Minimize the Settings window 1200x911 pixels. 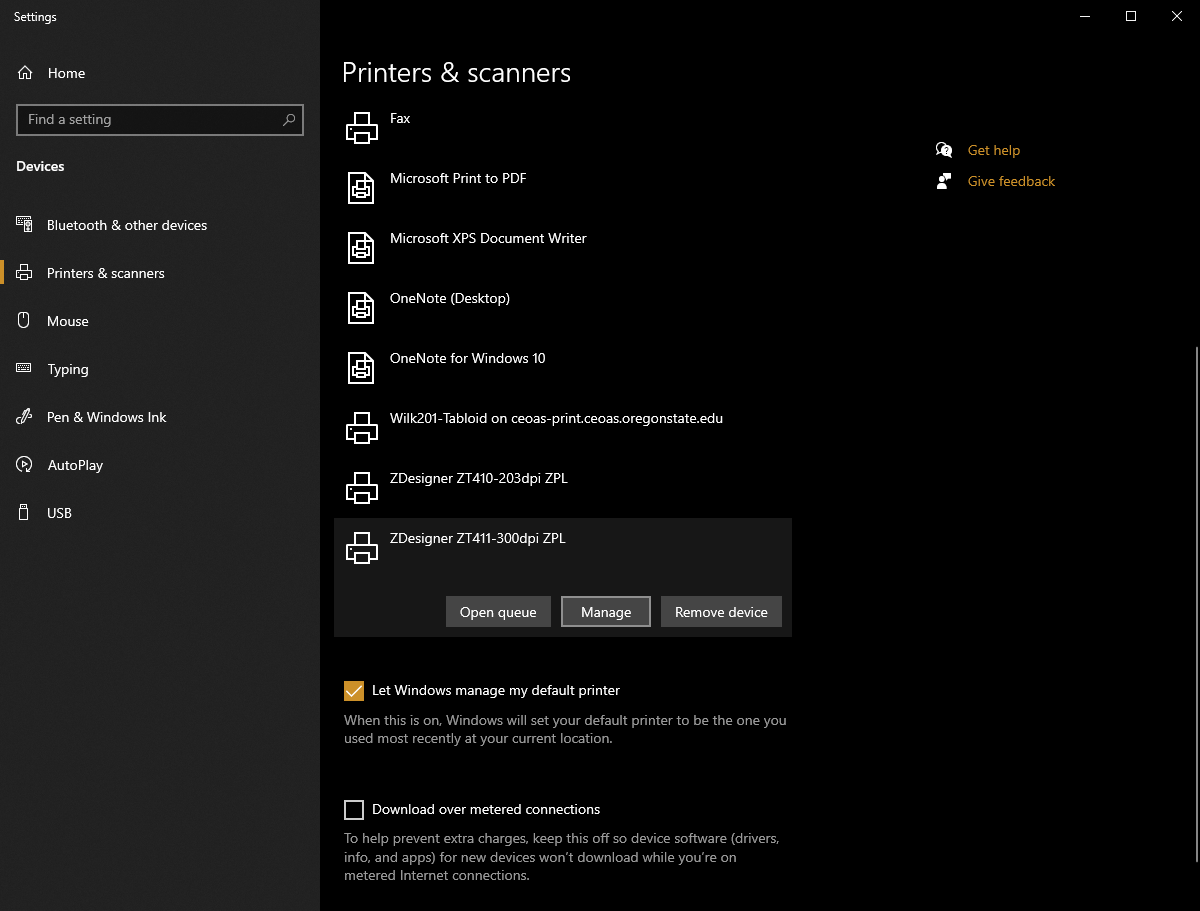(1085, 16)
